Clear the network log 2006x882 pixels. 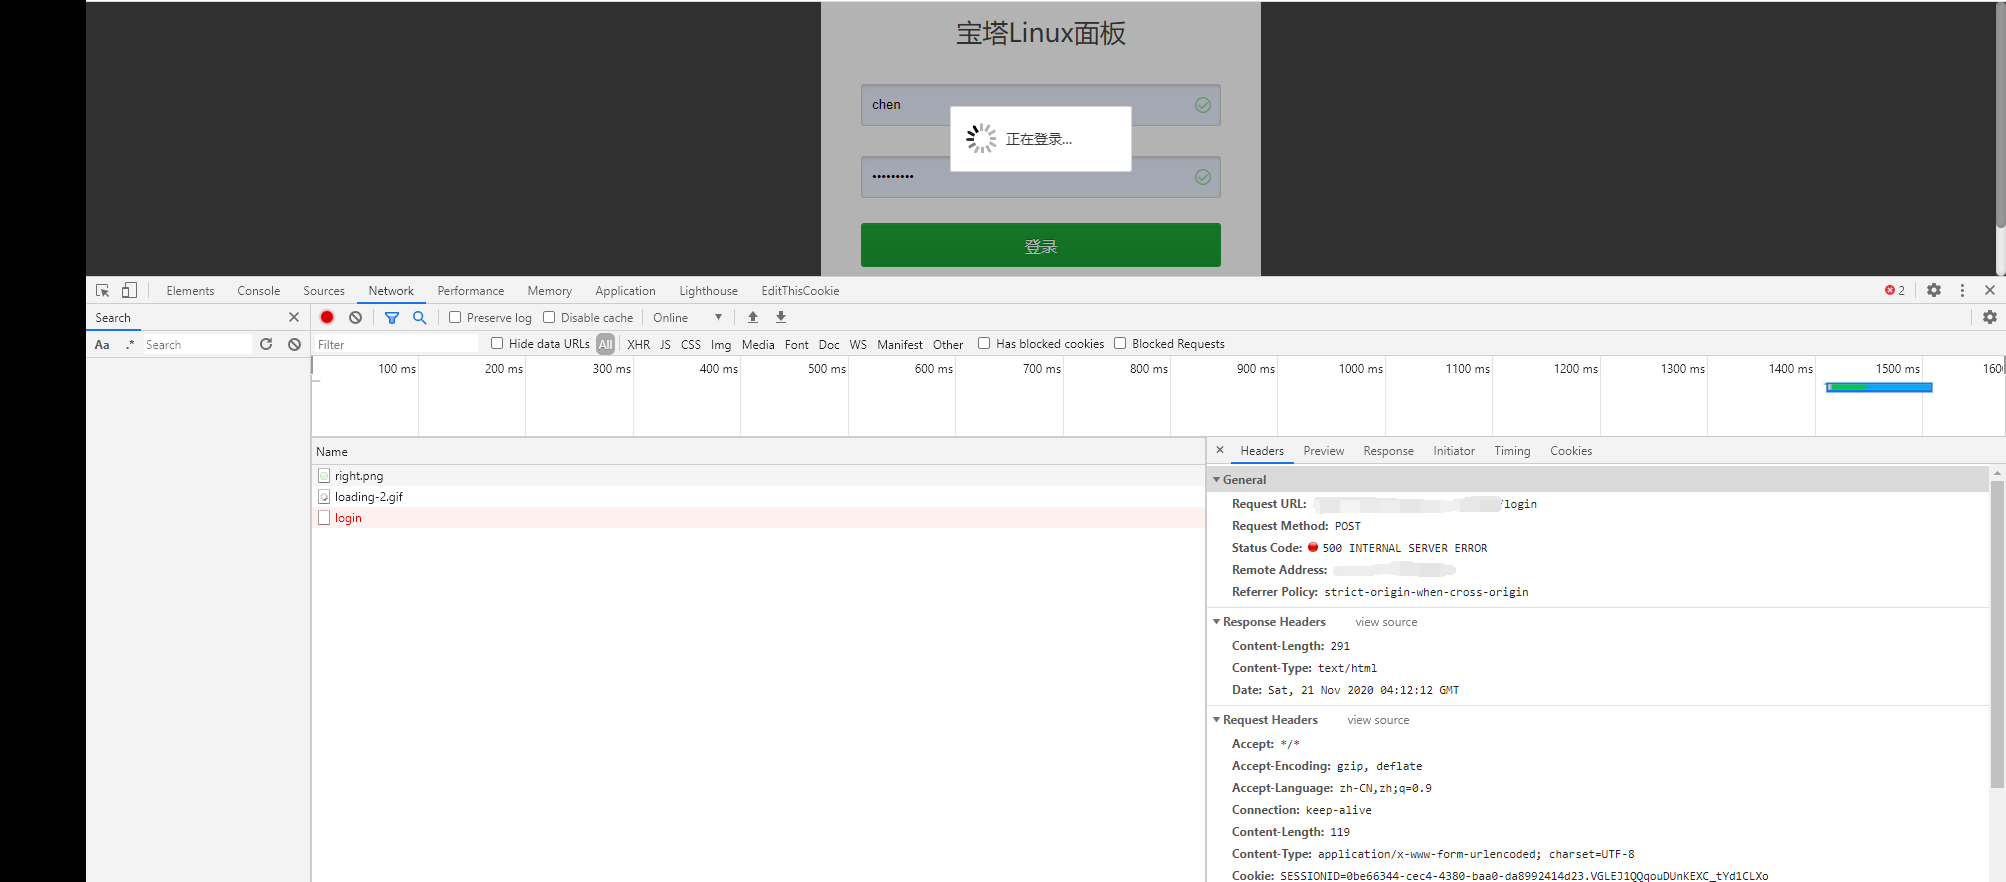tap(355, 317)
